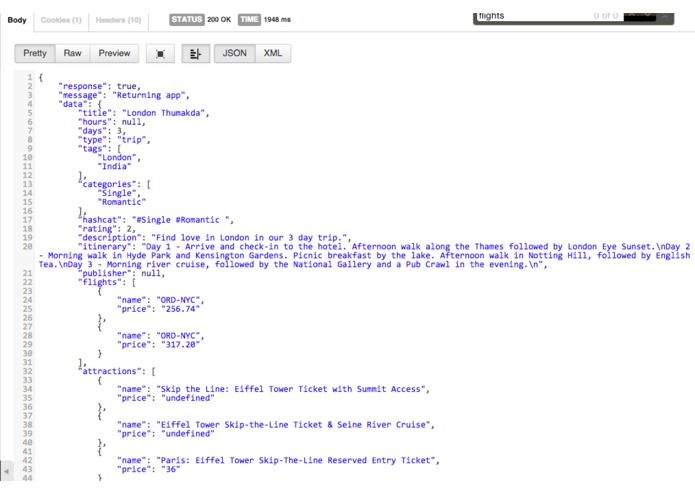This screenshot has width=695, height=494.
Task: Click the "response": true line
Action: click(99, 86)
